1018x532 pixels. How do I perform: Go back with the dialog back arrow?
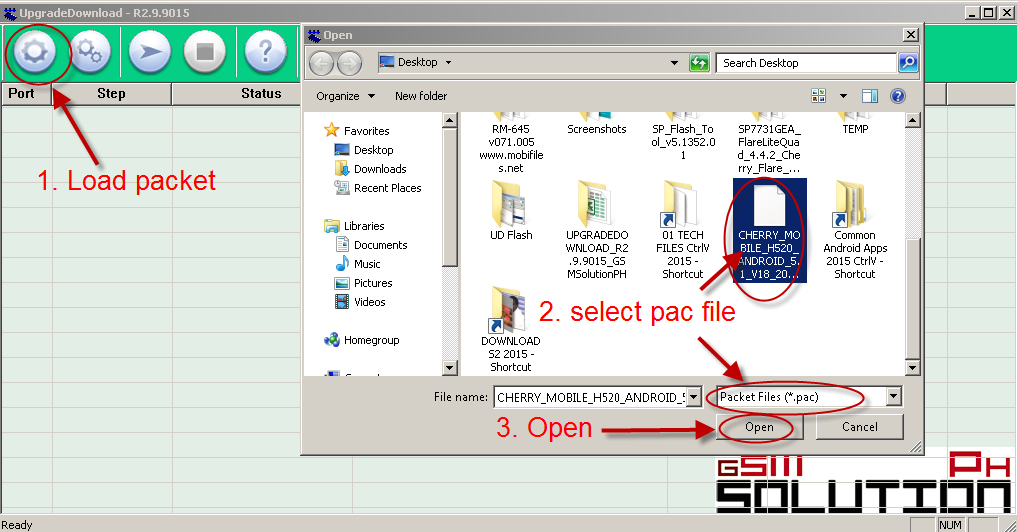point(321,63)
